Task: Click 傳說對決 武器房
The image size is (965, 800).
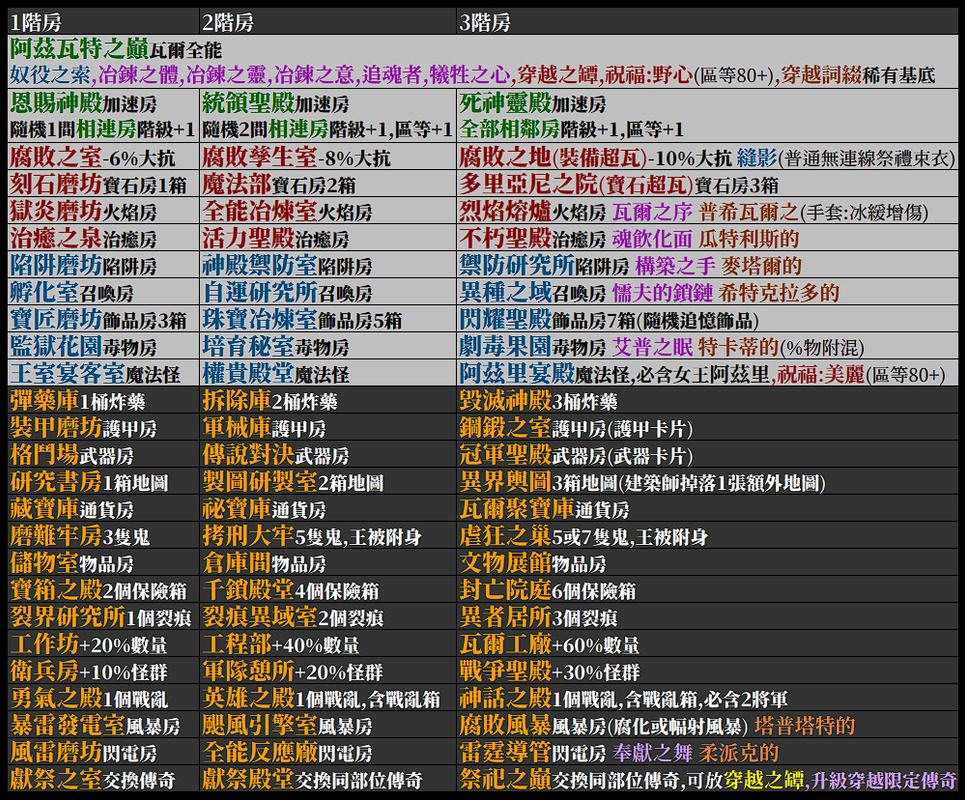Action: pos(328,455)
